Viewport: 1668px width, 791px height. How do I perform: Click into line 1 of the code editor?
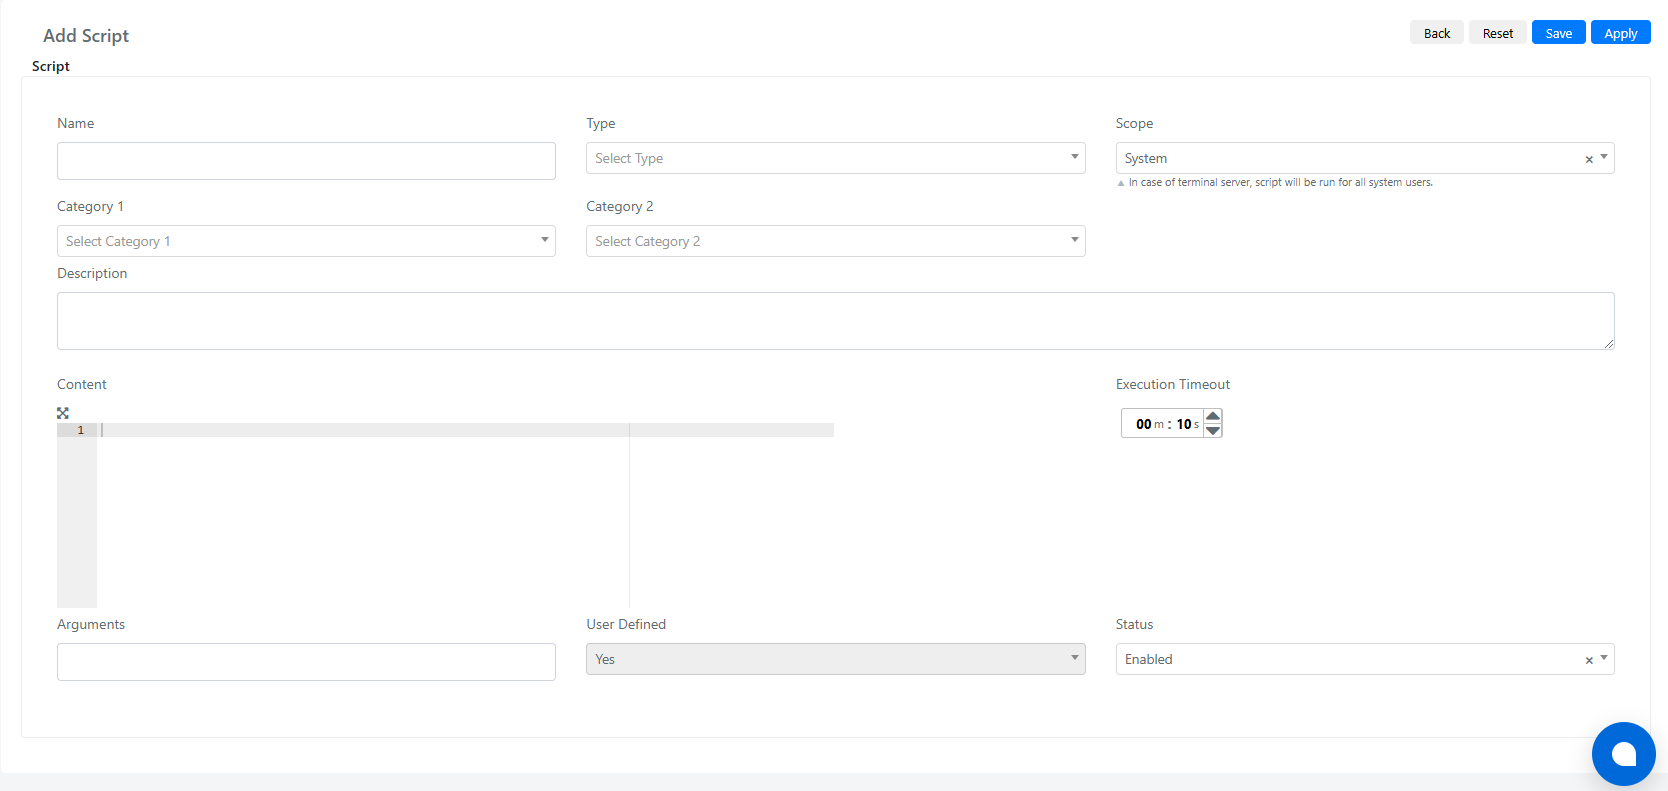point(465,430)
